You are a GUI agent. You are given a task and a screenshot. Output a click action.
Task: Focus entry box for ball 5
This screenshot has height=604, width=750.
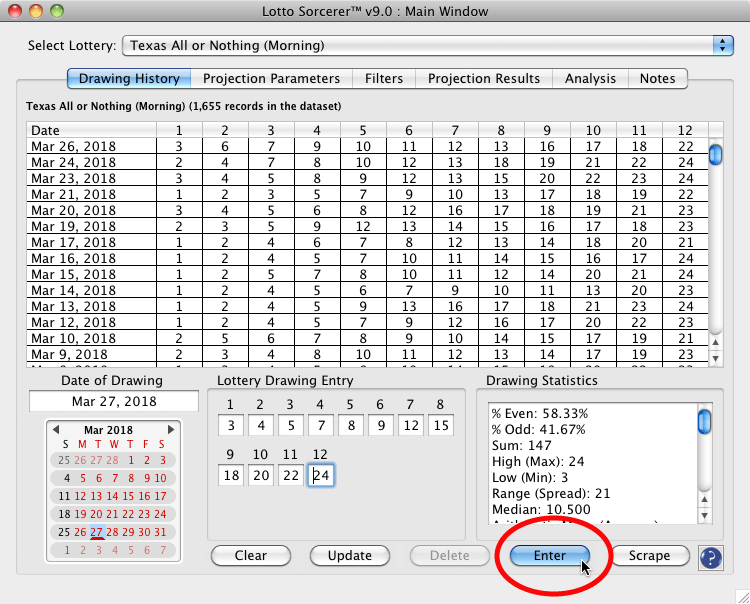(x=351, y=425)
